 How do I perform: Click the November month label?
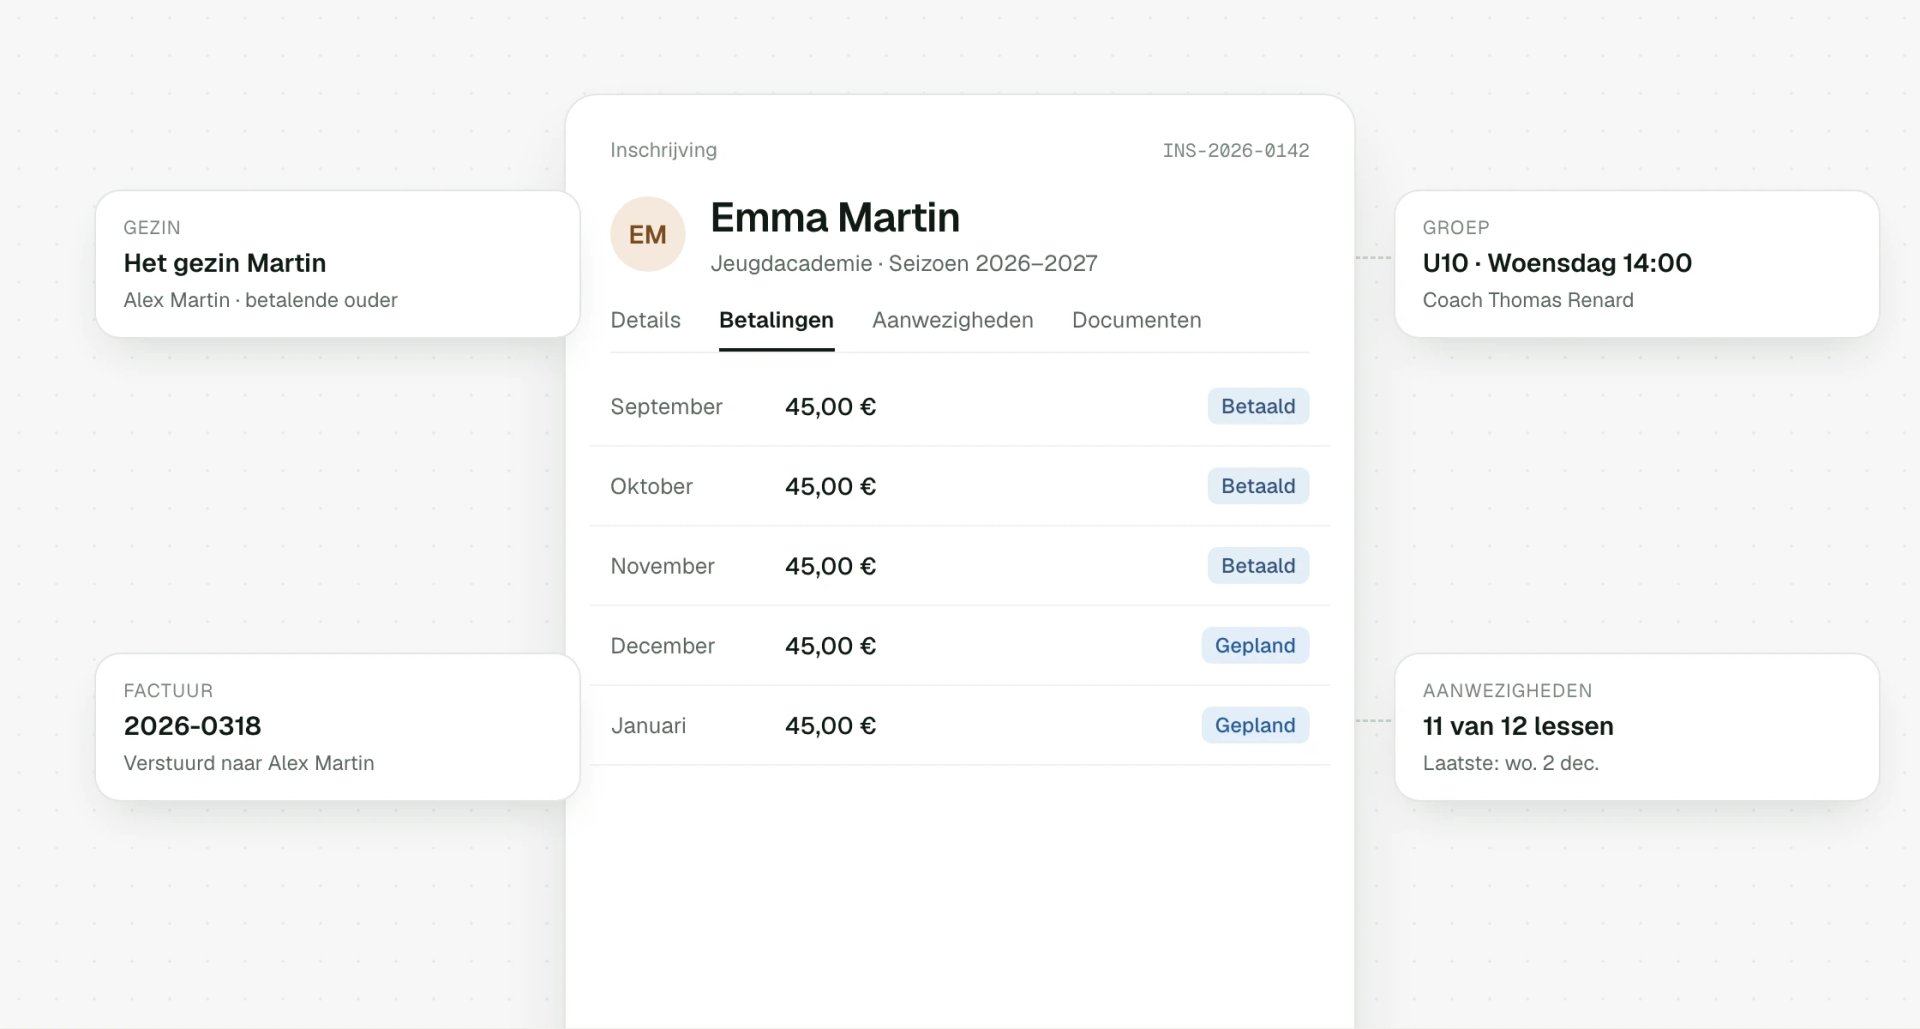pyautogui.click(x=662, y=566)
